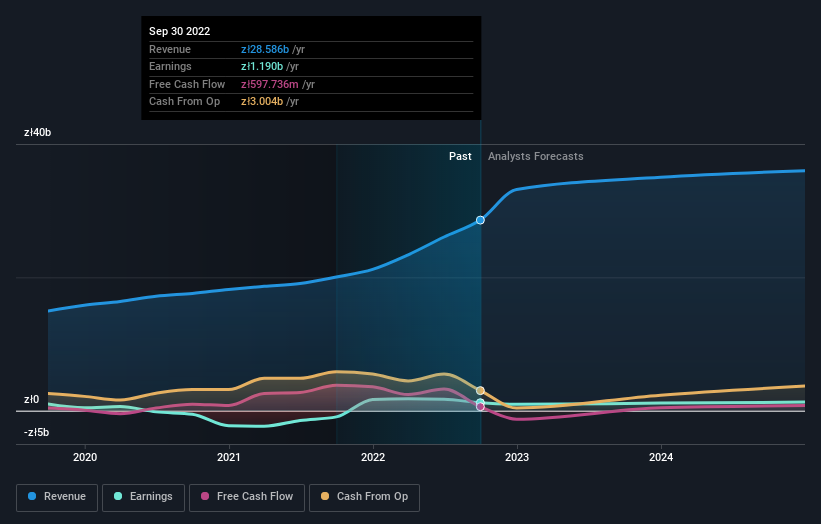Click the 2023 x-axis label
Viewport: 821px width, 524px height.
(x=517, y=458)
